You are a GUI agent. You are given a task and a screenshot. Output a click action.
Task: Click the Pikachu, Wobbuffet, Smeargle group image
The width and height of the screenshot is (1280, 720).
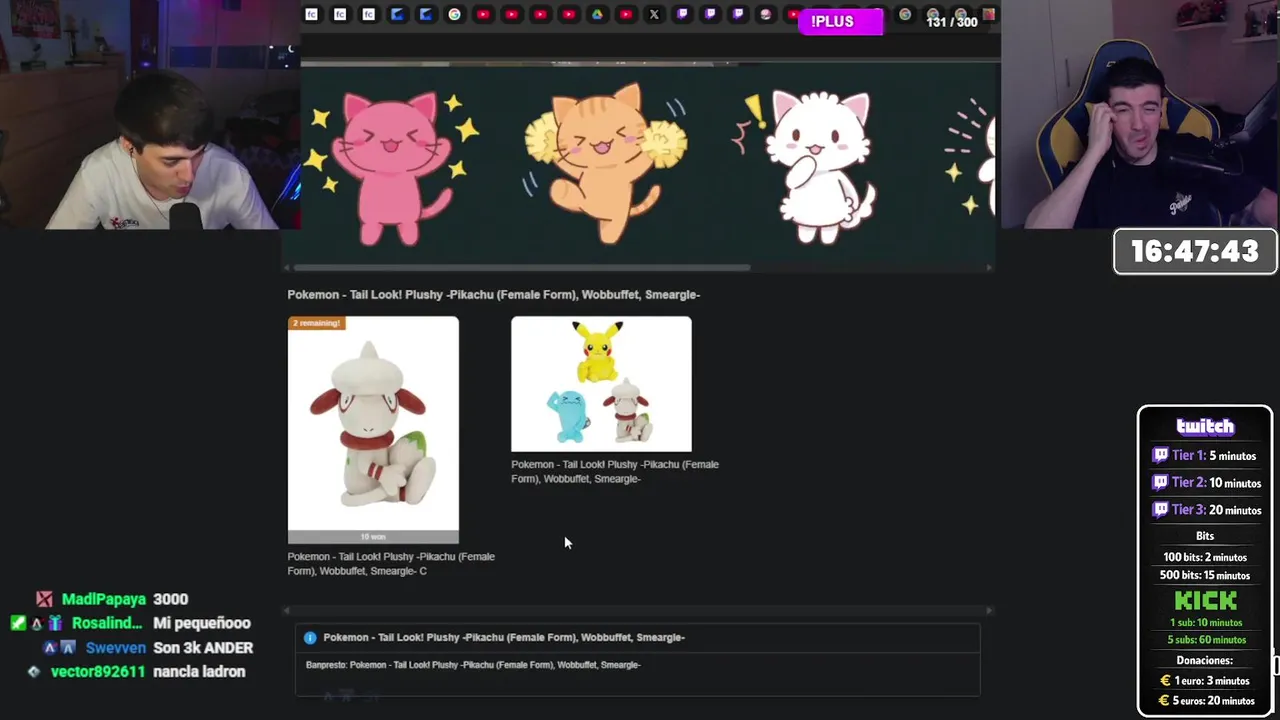601,384
